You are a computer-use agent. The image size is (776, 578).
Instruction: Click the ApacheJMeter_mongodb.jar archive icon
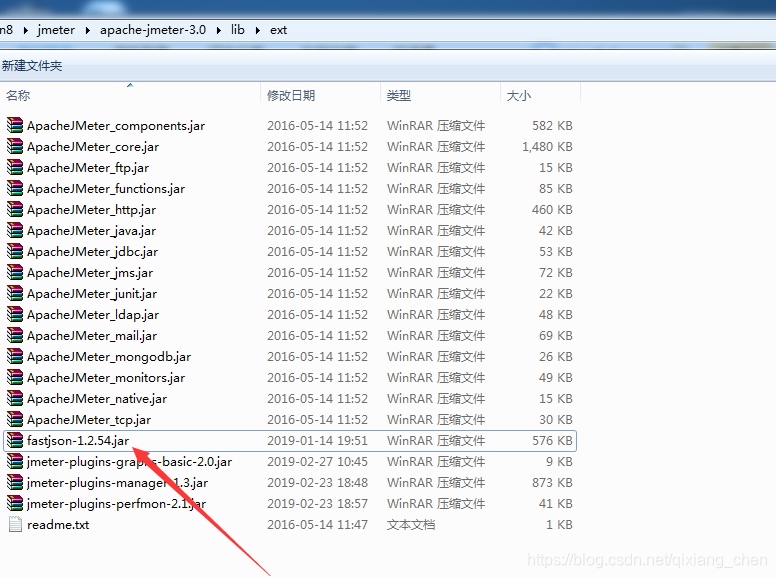coord(15,356)
